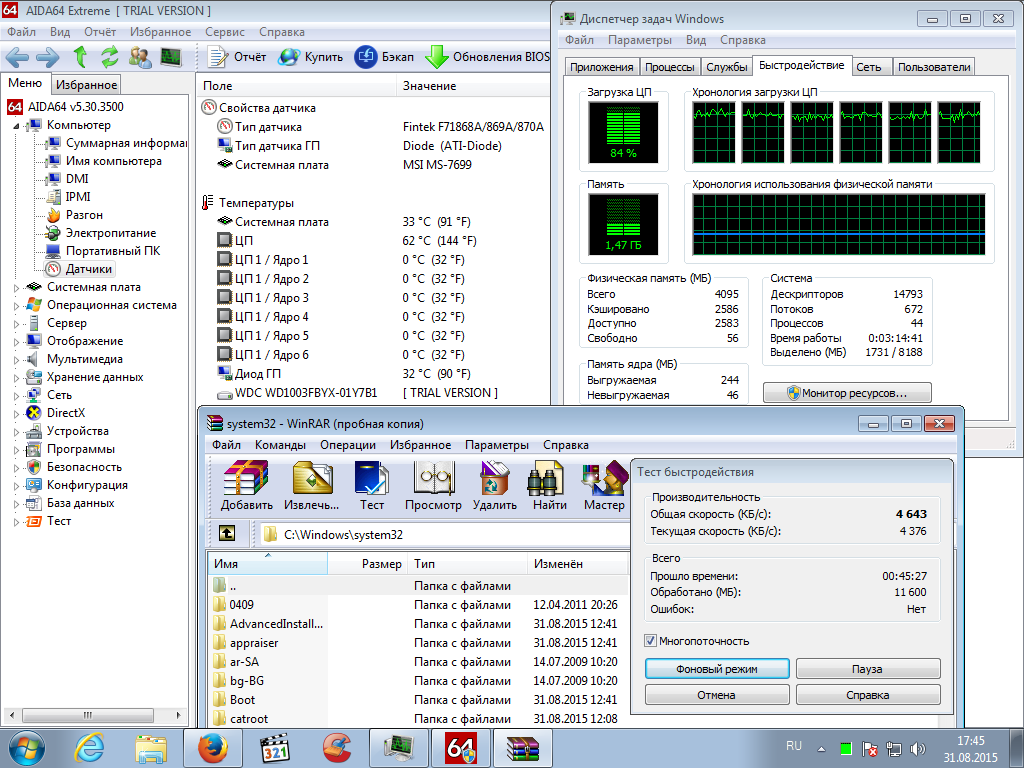Screen dimensions: 1024x768
Task: Open Internet Explorer from the taskbar
Action: click(x=89, y=748)
